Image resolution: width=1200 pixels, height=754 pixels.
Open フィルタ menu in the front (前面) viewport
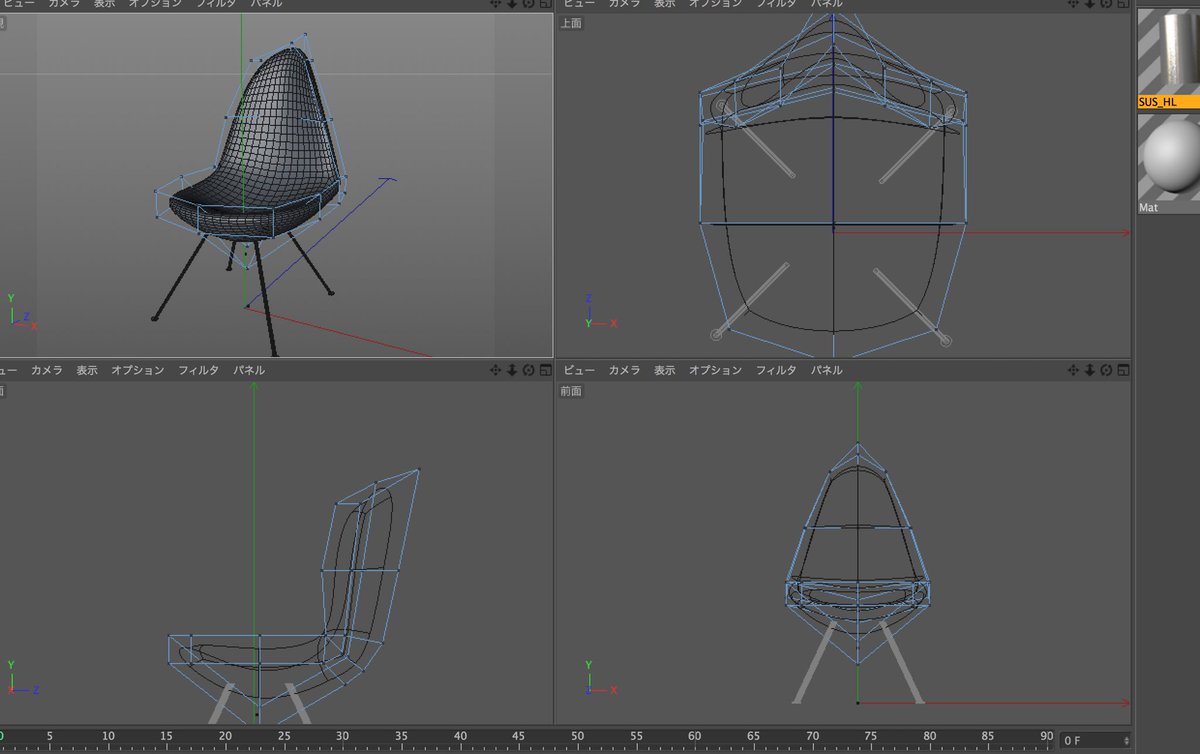776,370
